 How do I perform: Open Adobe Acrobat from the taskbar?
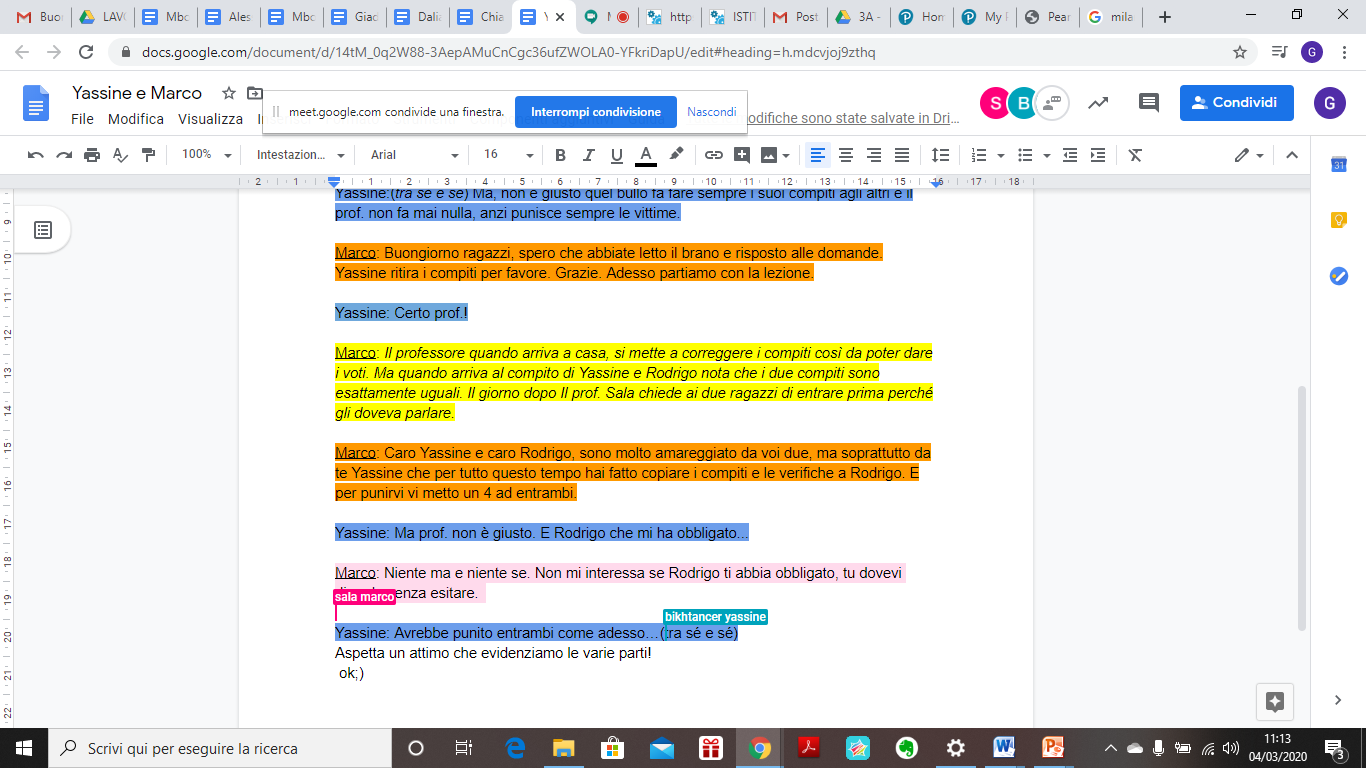click(x=809, y=748)
